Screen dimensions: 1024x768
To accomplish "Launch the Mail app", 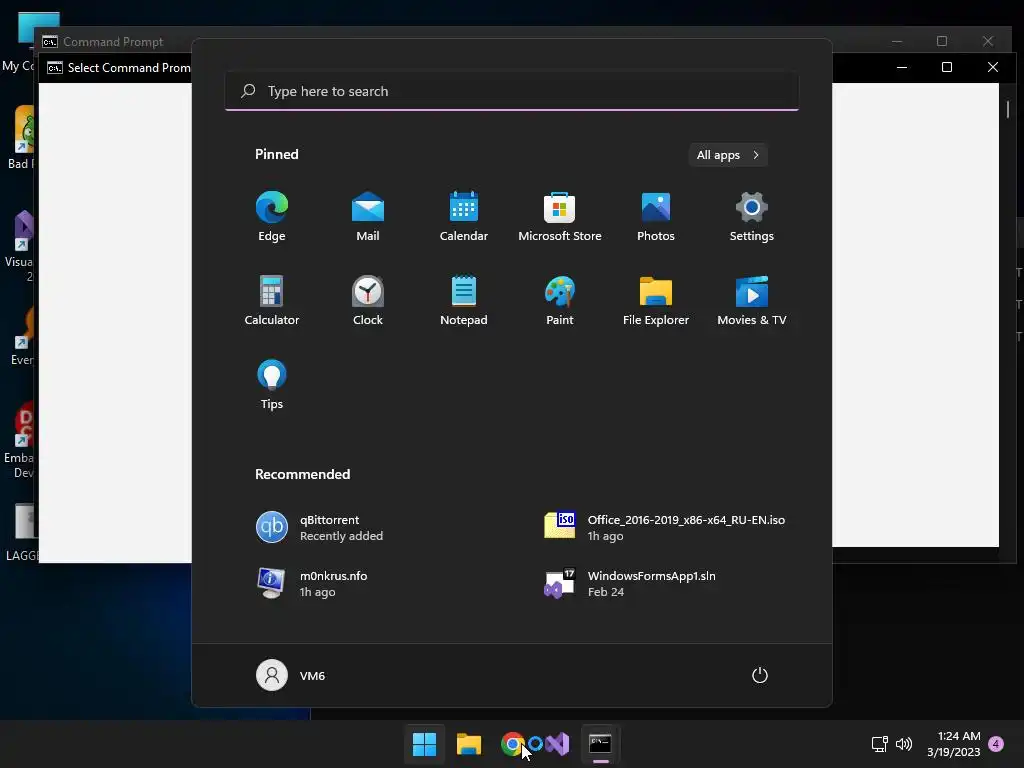I will [x=368, y=217].
